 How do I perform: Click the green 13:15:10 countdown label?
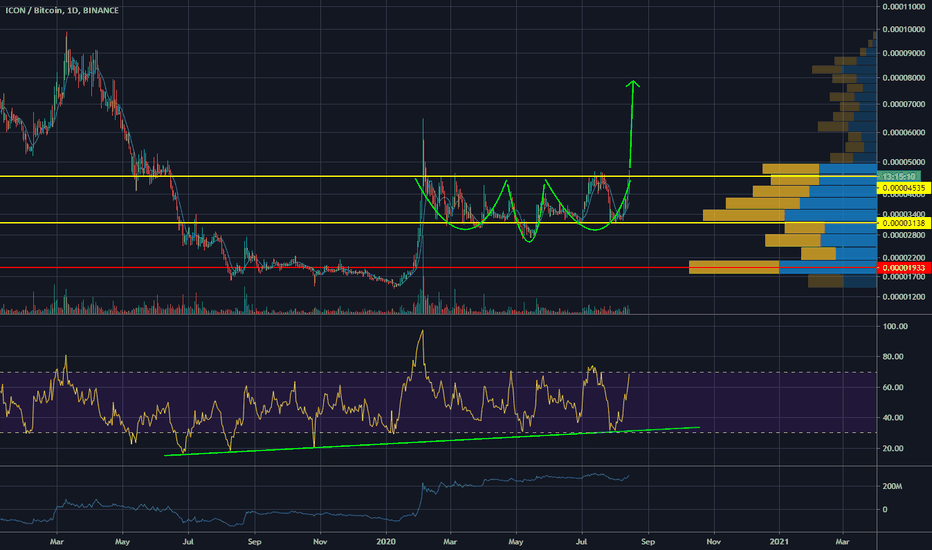pos(899,176)
